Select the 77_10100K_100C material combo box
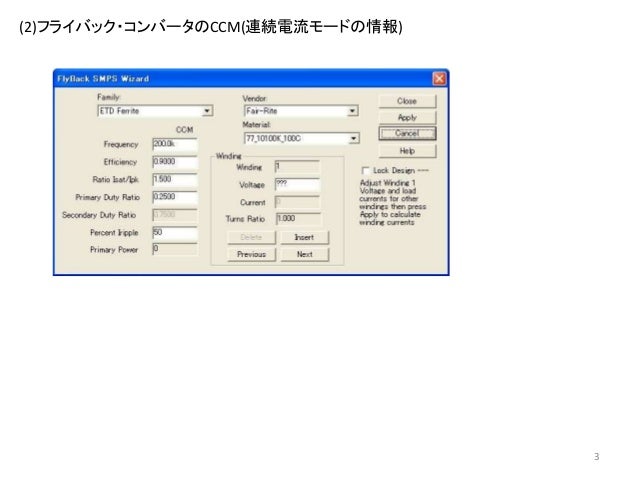 302,139
